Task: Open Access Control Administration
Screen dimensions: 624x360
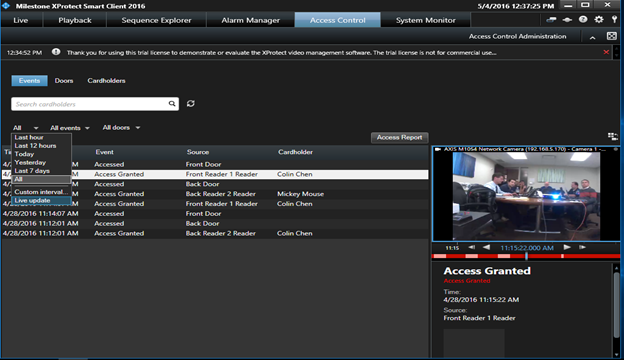Action: point(517,36)
